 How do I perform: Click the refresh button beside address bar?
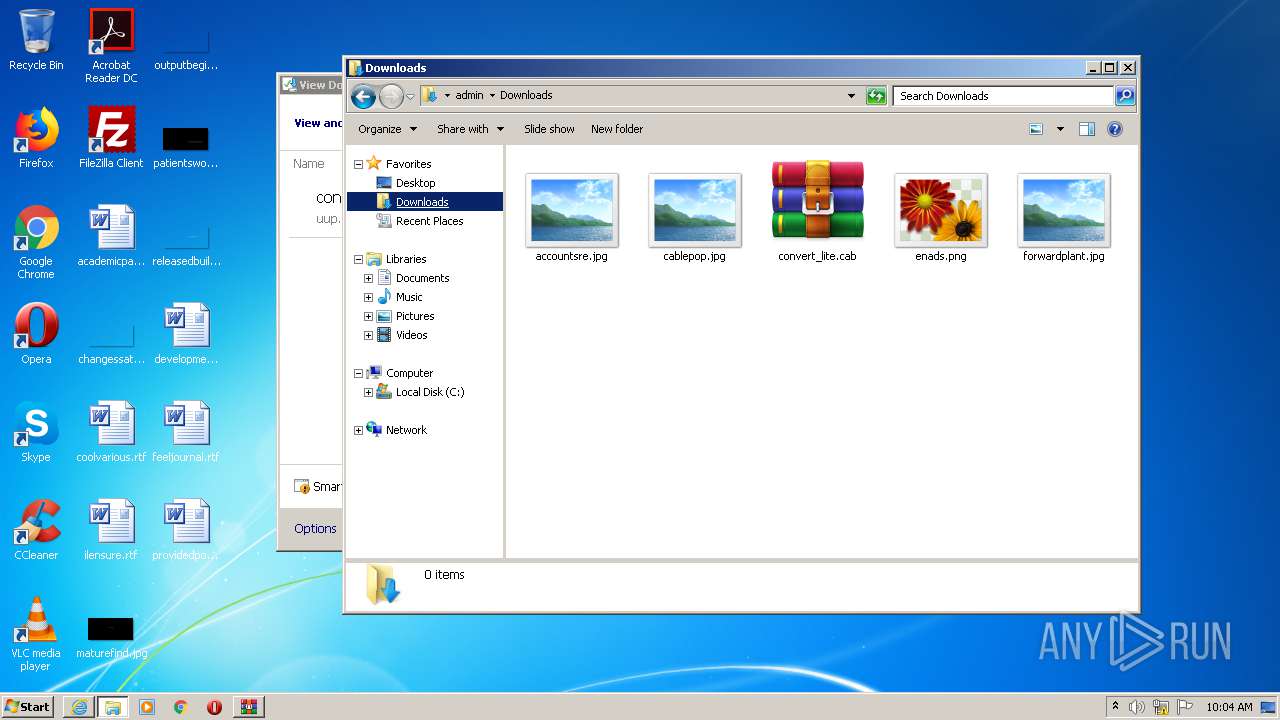click(x=876, y=96)
